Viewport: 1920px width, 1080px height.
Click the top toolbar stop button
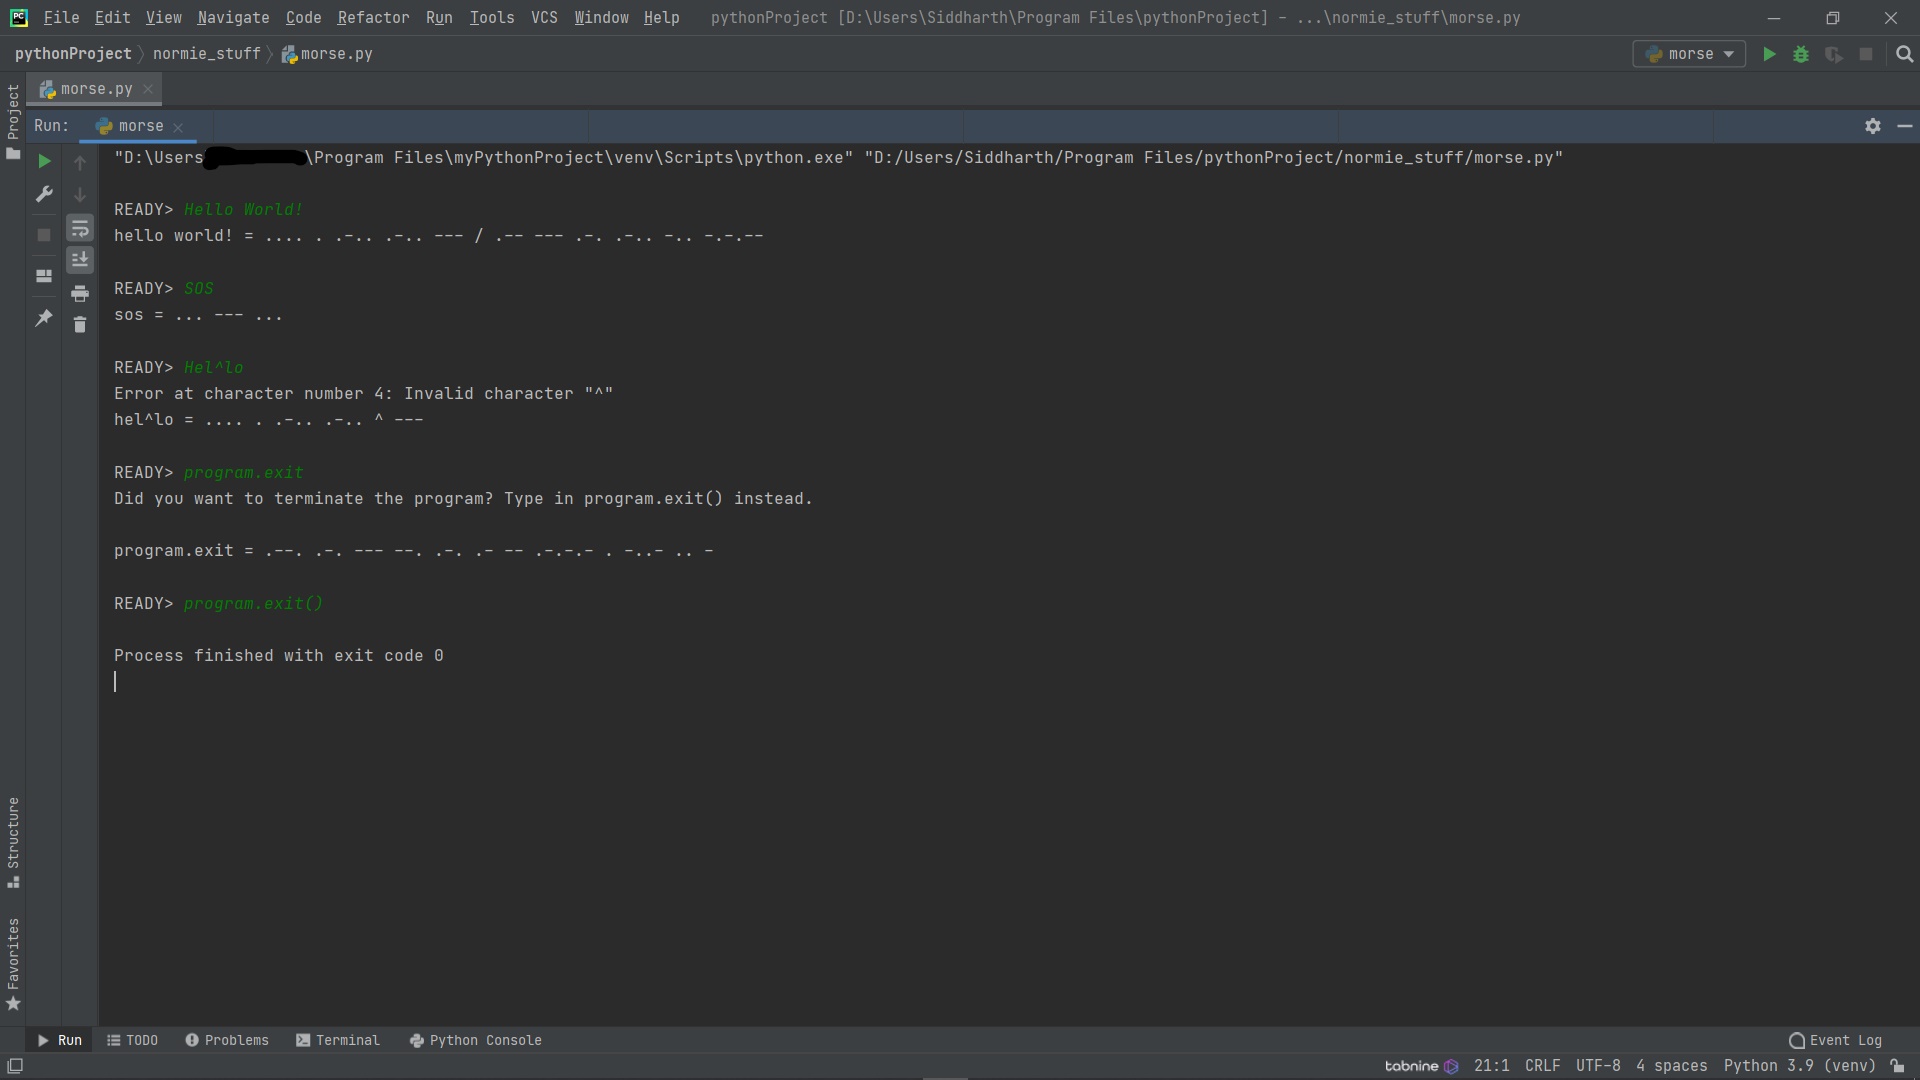(x=1866, y=54)
